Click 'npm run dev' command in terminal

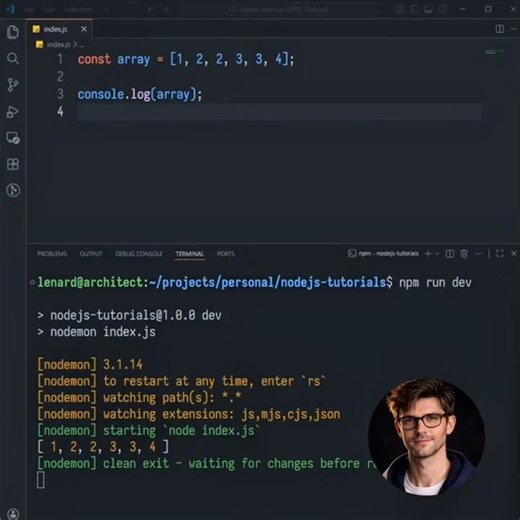435,283
